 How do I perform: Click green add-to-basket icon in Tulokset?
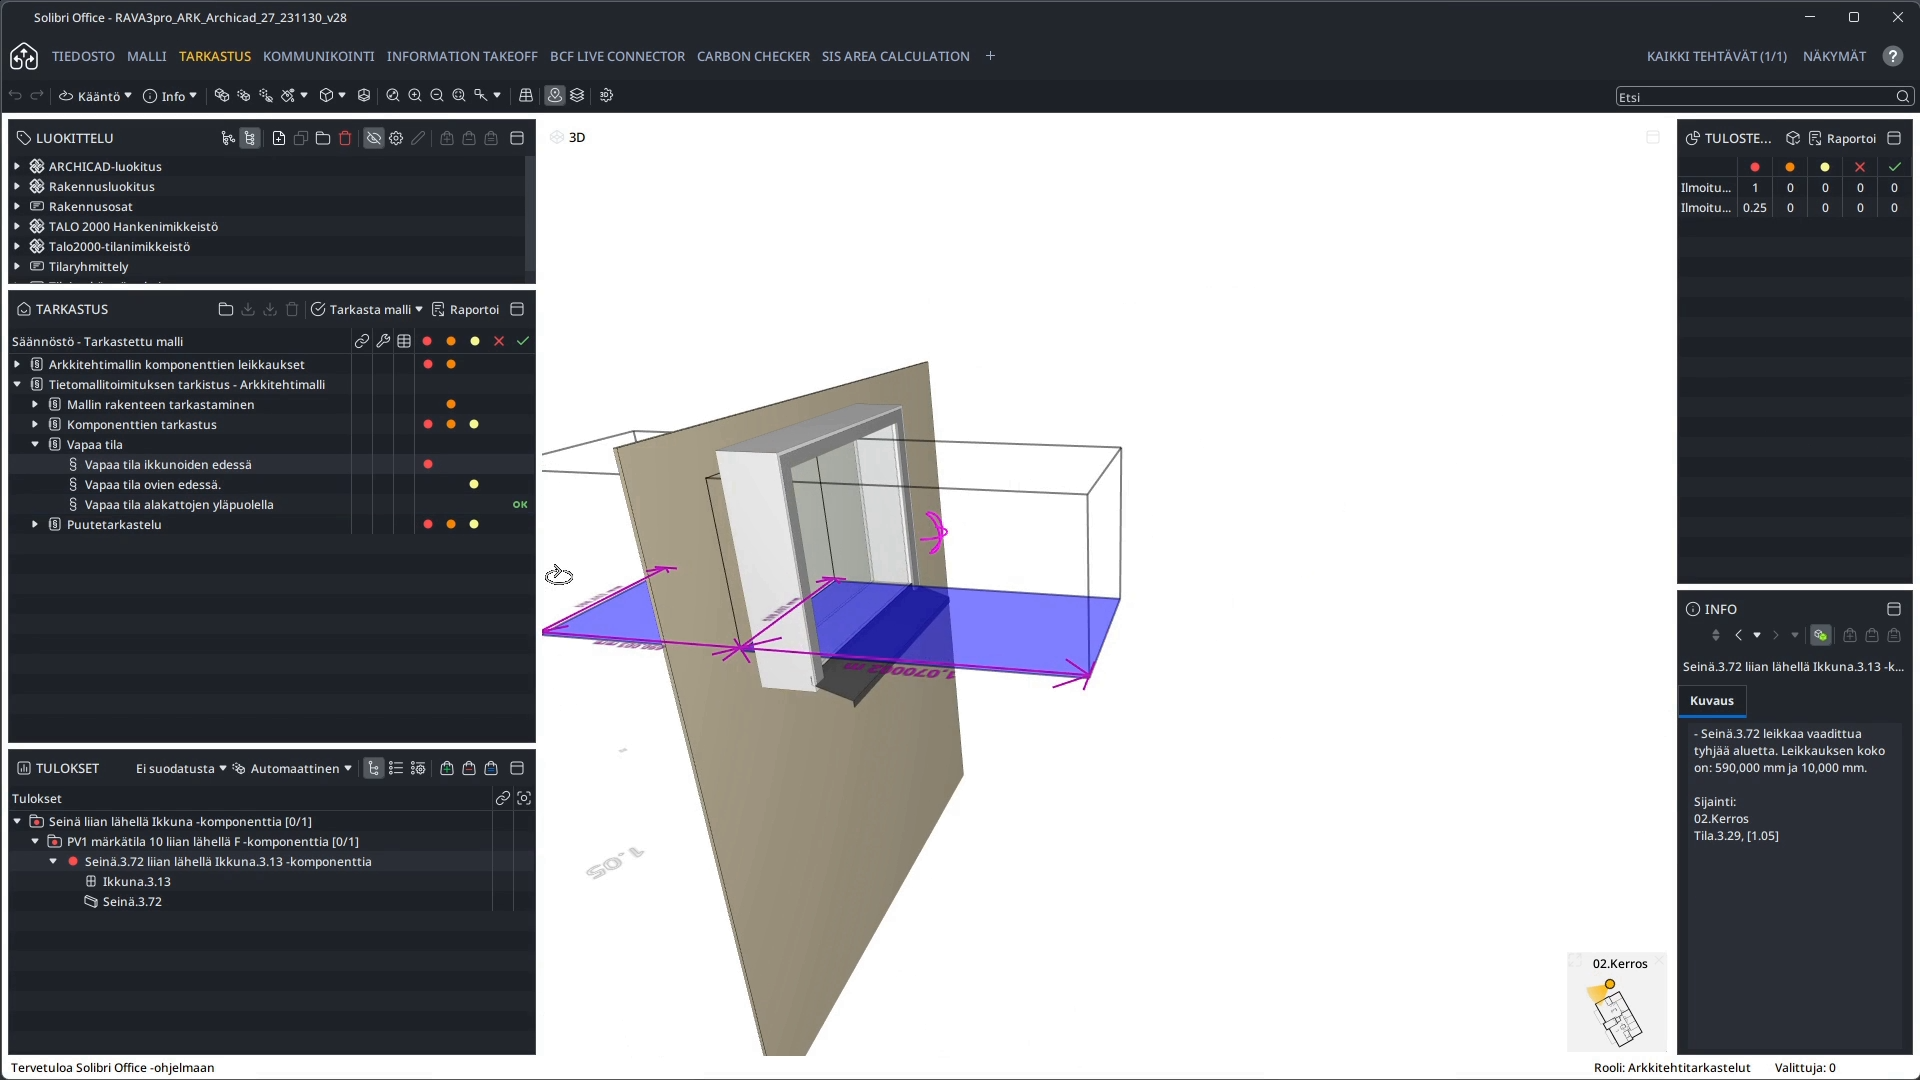(447, 768)
